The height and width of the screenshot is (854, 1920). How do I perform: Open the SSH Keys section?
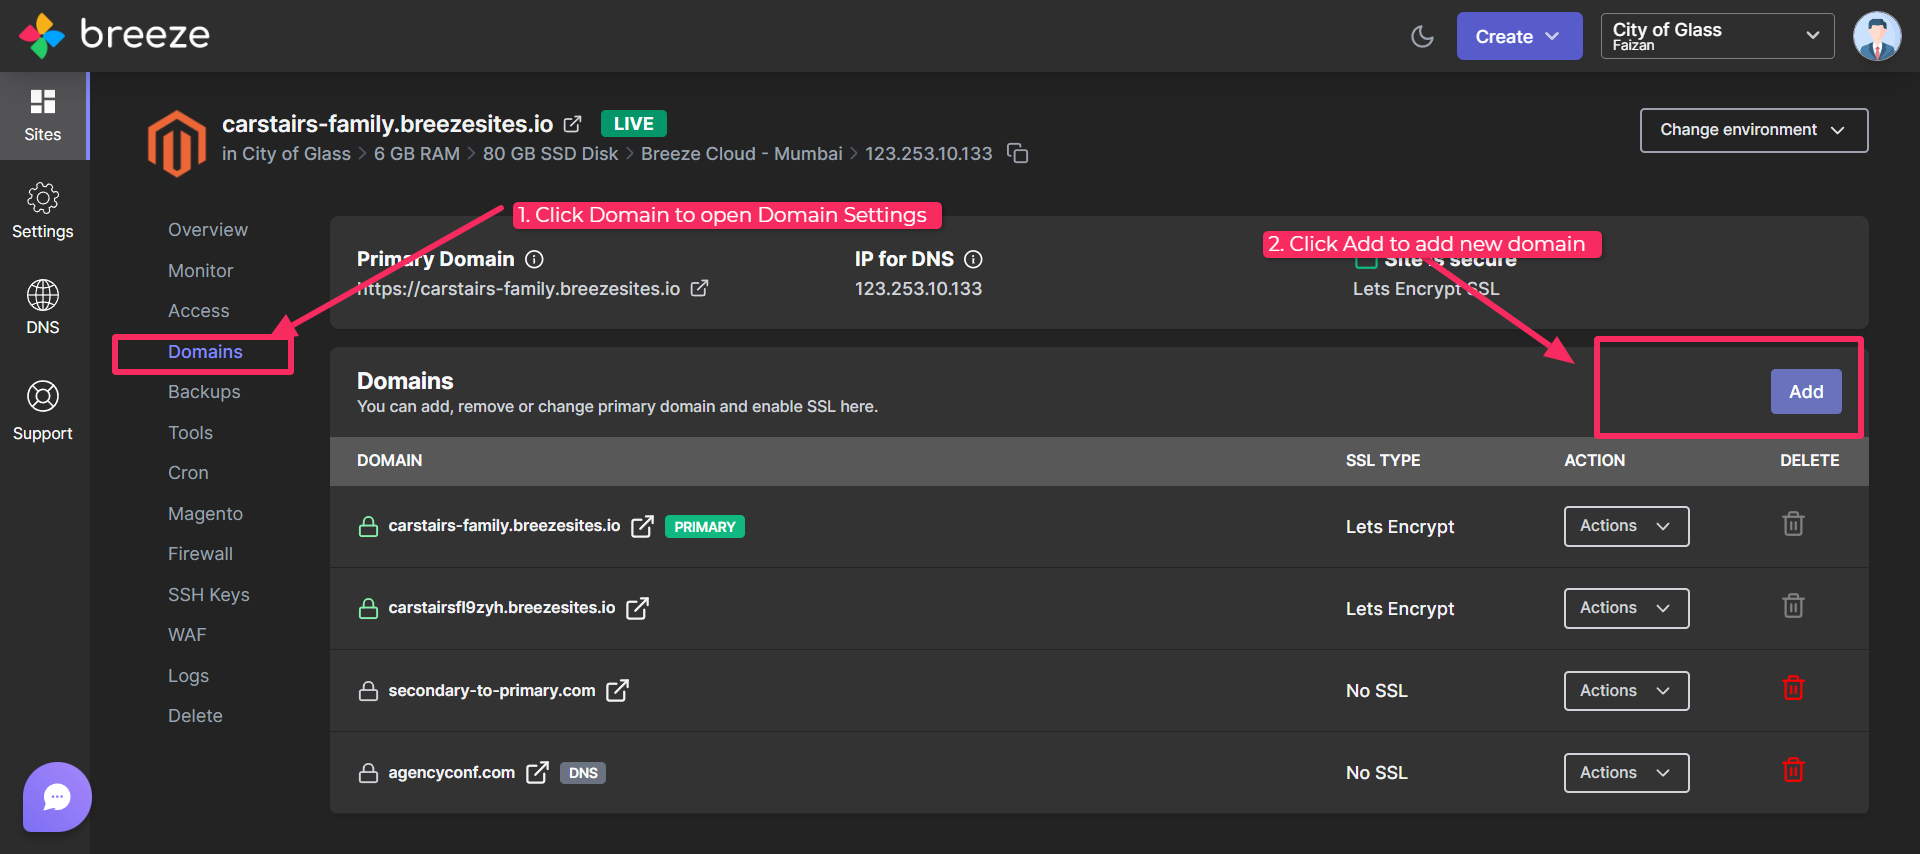tap(209, 595)
